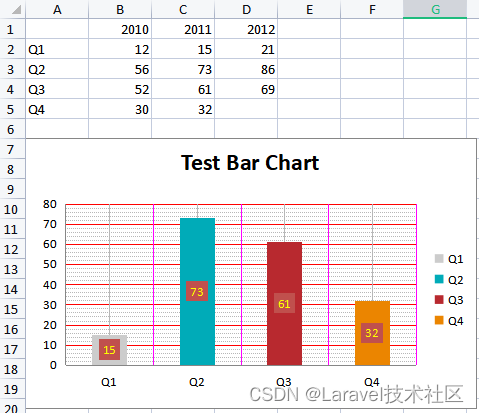Select row 2 header
Screen dimensions: 479x413
point(12,49)
